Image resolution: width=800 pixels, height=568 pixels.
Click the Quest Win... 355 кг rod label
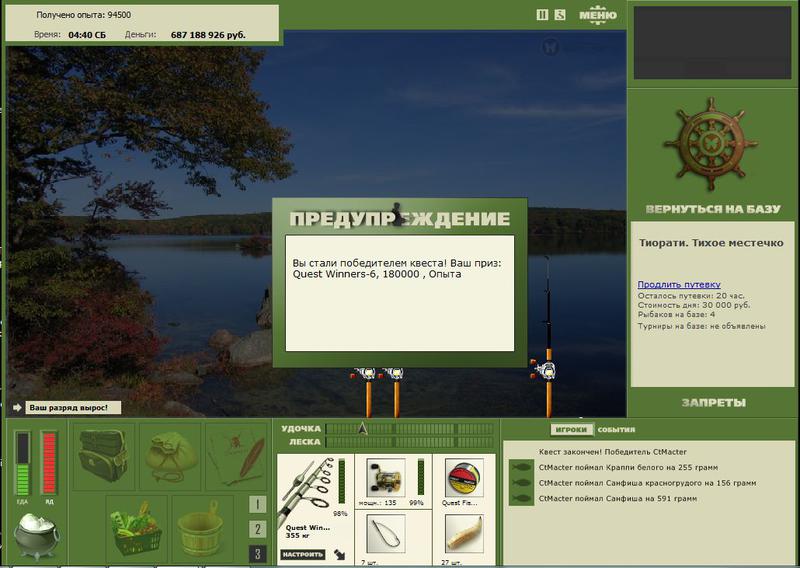coord(308,531)
